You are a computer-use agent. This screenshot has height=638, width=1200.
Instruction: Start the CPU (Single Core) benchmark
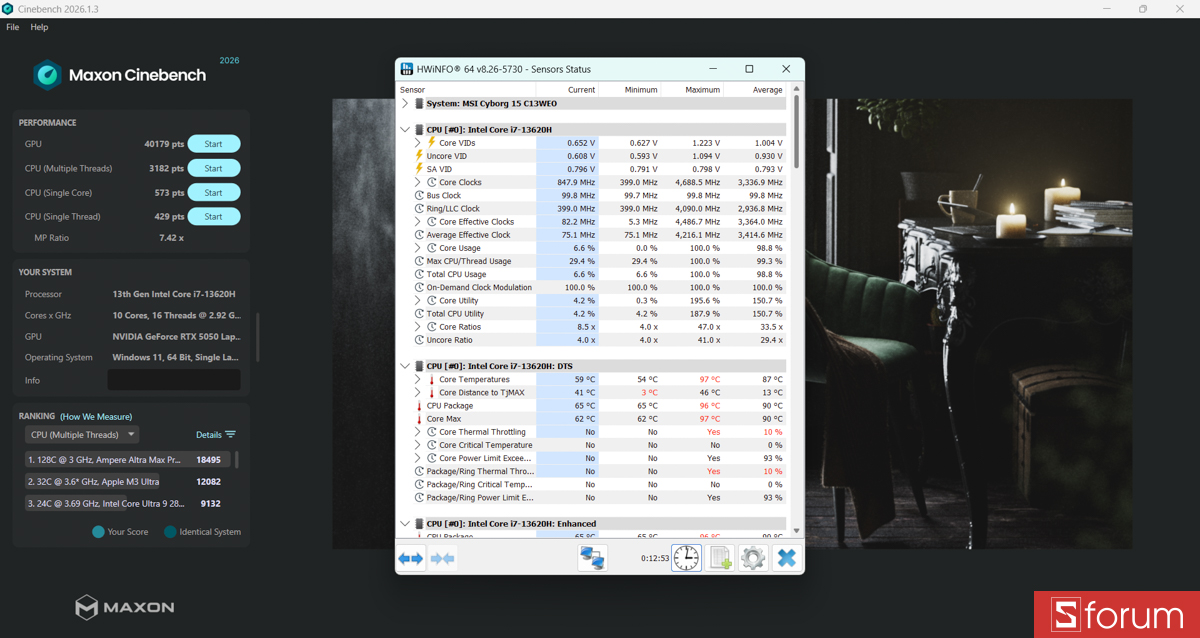click(x=214, y=192)
